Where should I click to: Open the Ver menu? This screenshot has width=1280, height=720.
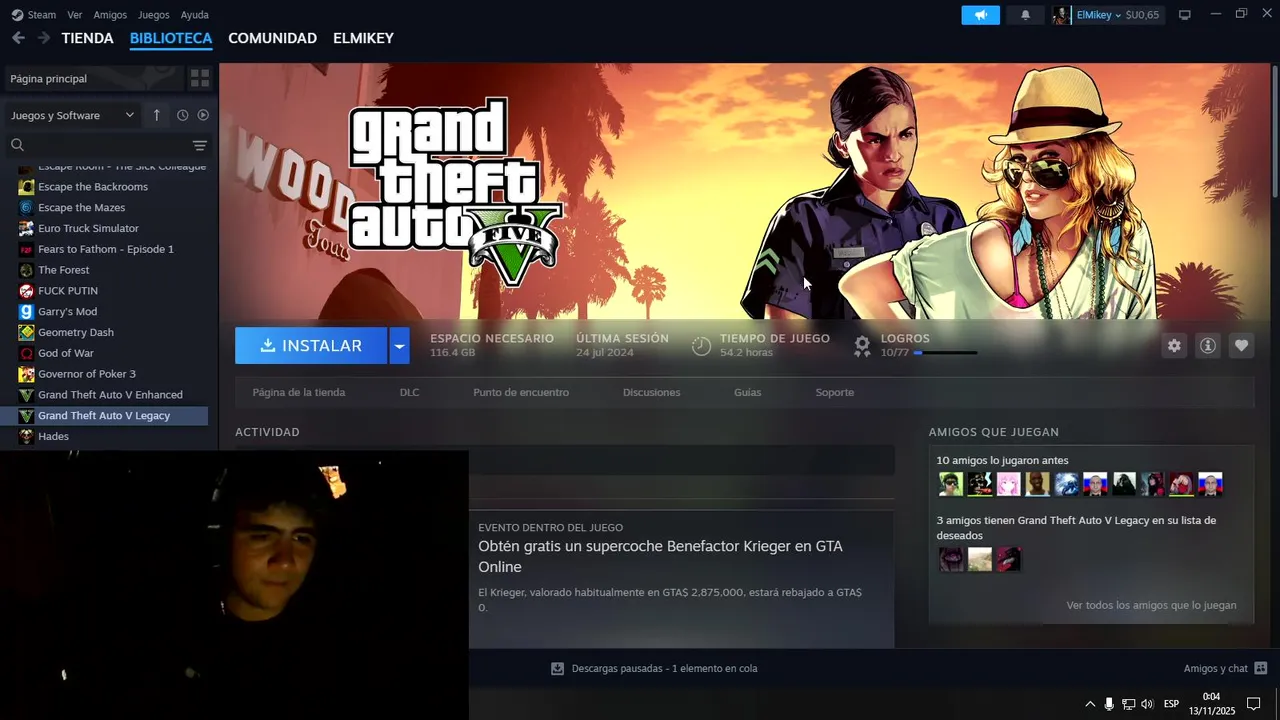click(x=75, y=15)
